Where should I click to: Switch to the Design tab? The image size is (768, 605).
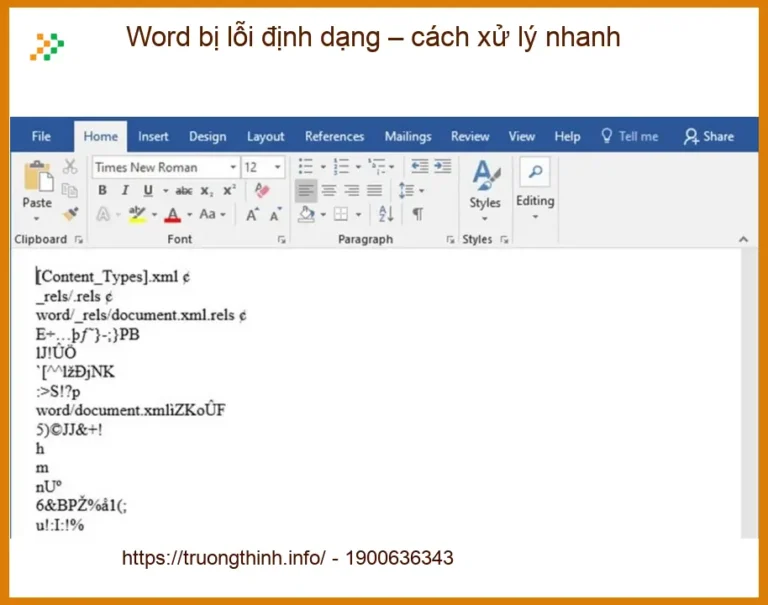click(208, 136)
